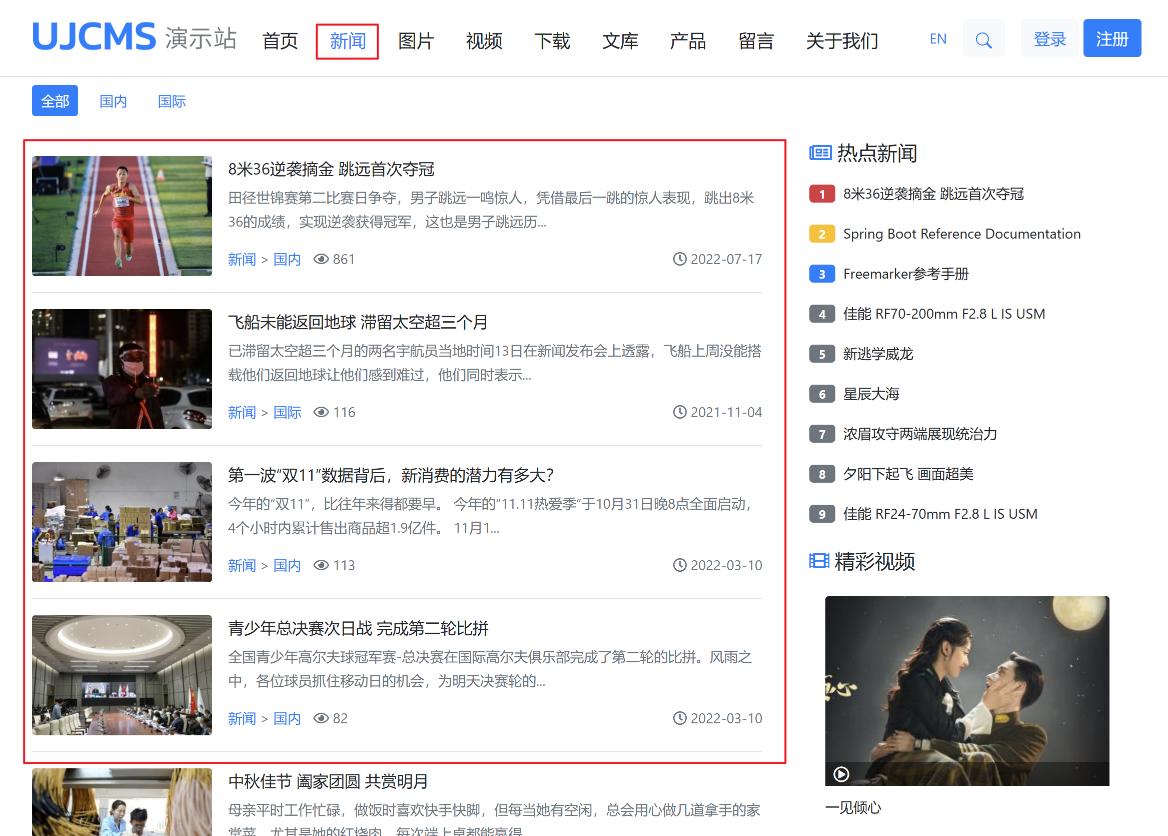Click the summary starting 田径世锦赛第二比赛日争夺

pos(492,210)
